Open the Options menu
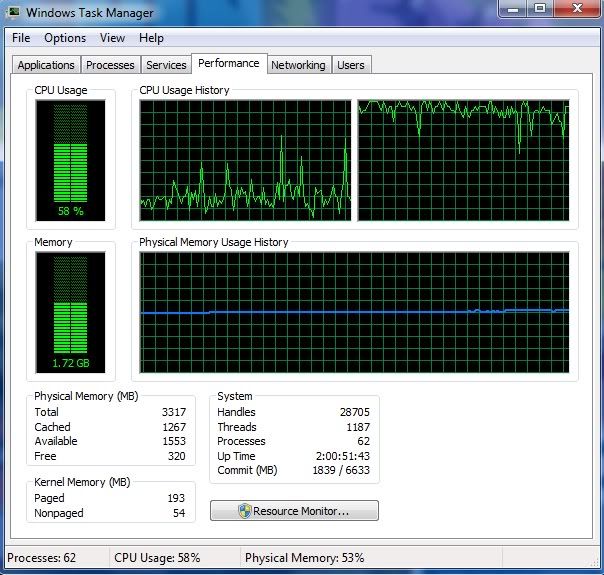Image resolution: width=604 pixels, height=575 pixels. (65, 38)
